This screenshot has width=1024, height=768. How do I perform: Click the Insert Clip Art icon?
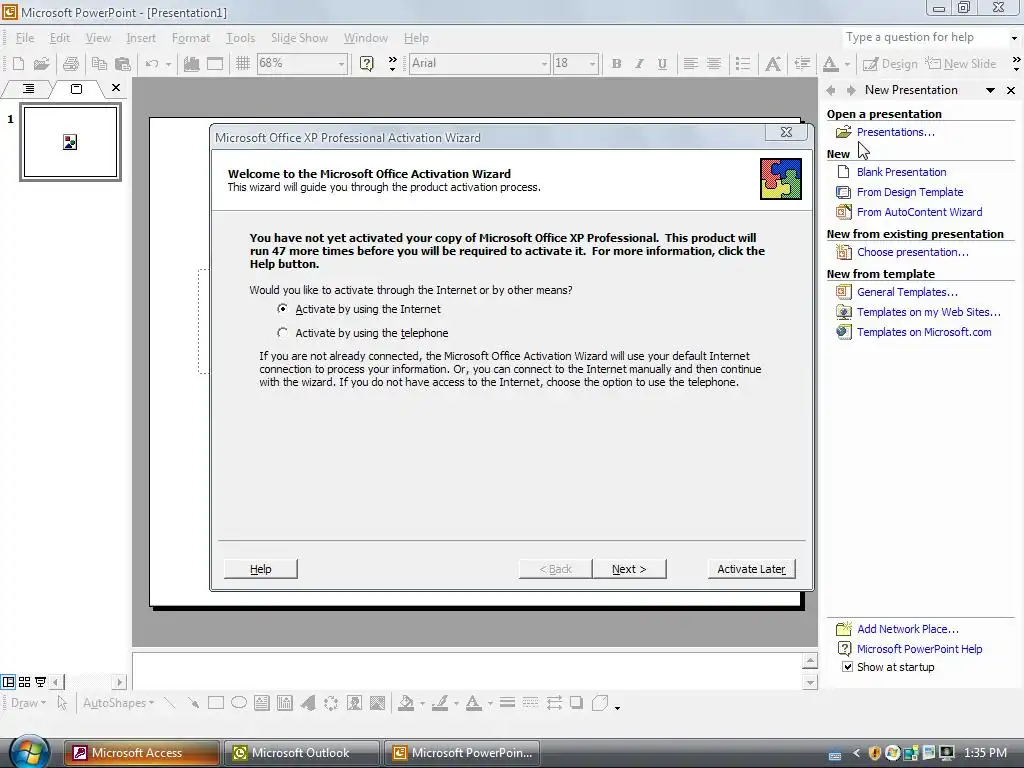coord(355,703)
